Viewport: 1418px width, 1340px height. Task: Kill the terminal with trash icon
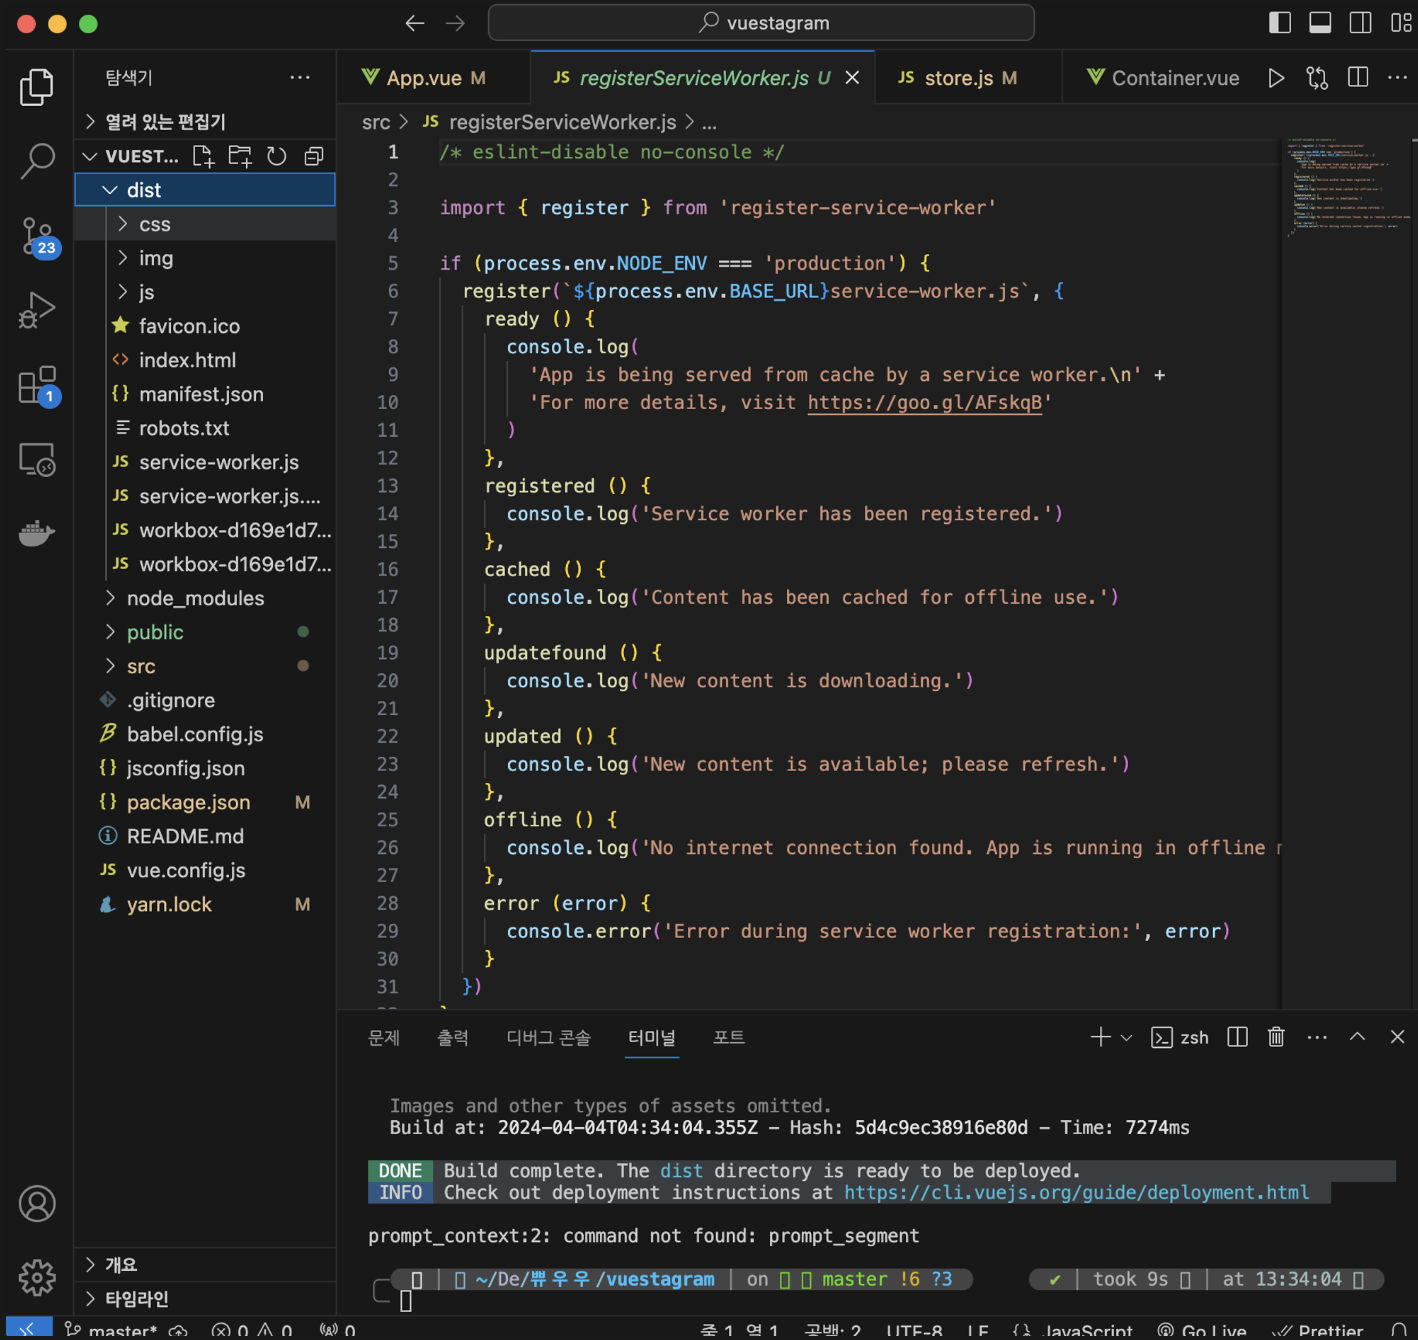pyautogui.click(x=1276, y=1037)
